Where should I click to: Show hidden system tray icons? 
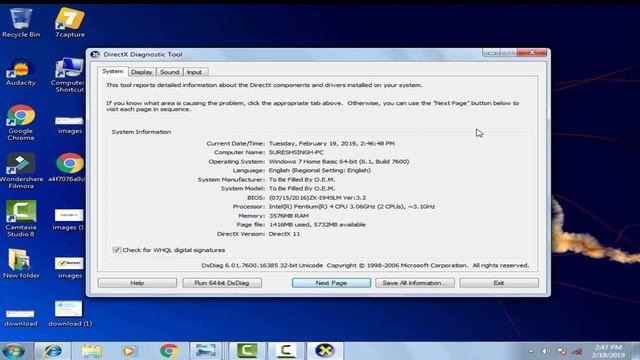click(531, 351)
